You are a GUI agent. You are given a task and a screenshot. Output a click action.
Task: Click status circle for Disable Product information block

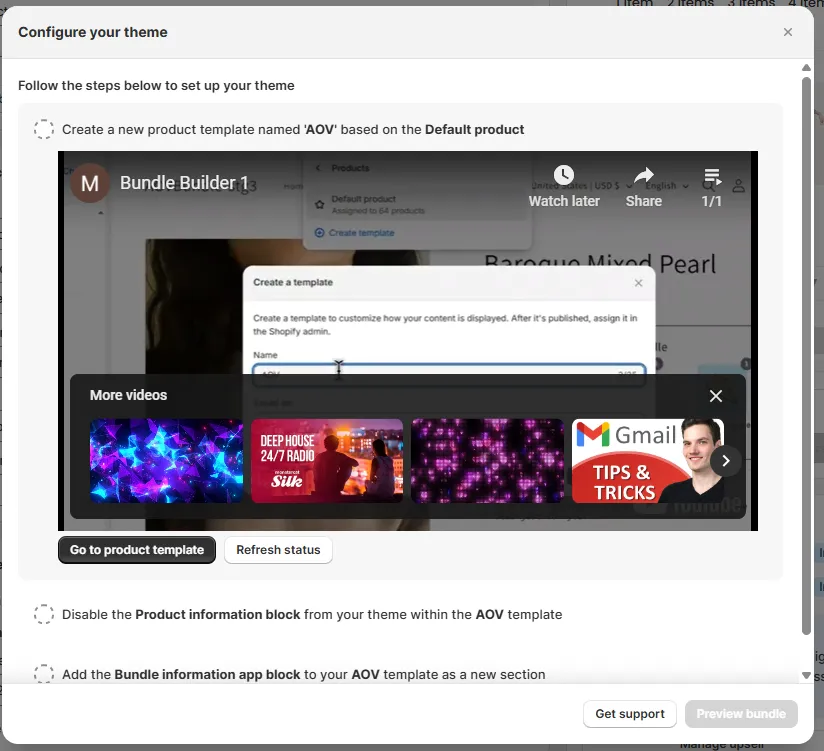point(44,614)
